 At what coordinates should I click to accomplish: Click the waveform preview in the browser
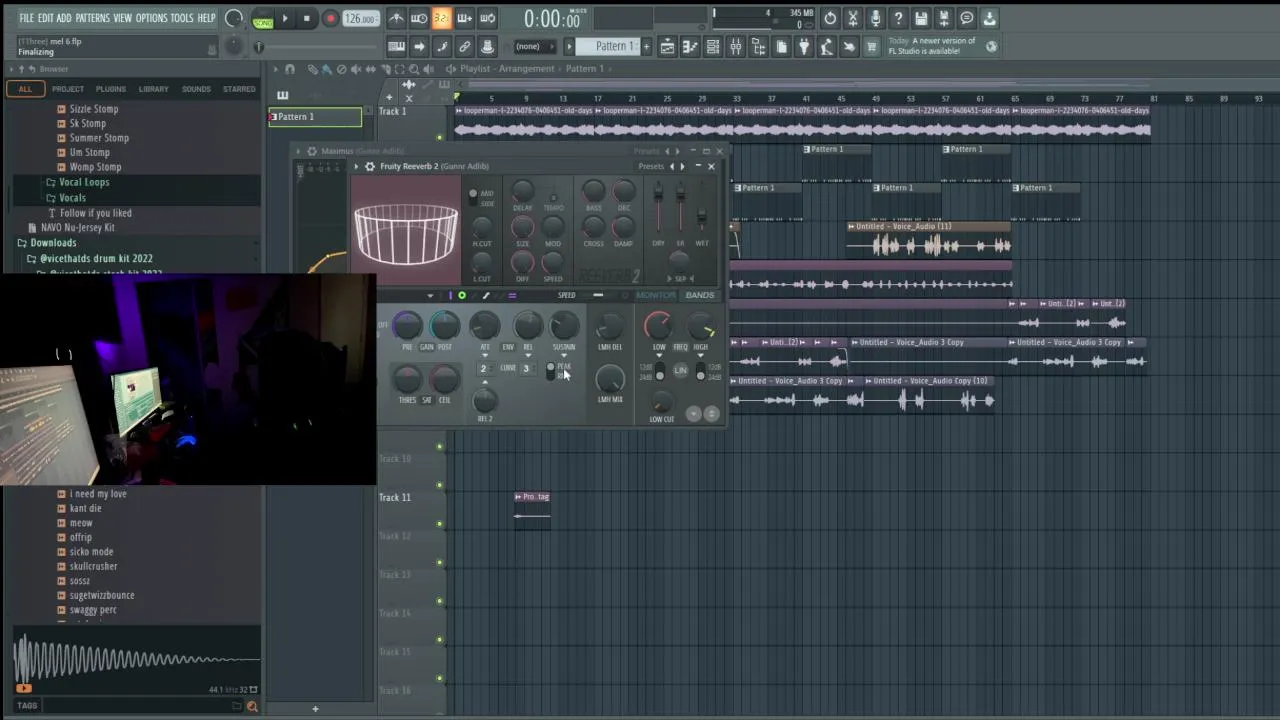tap(137, 660)
